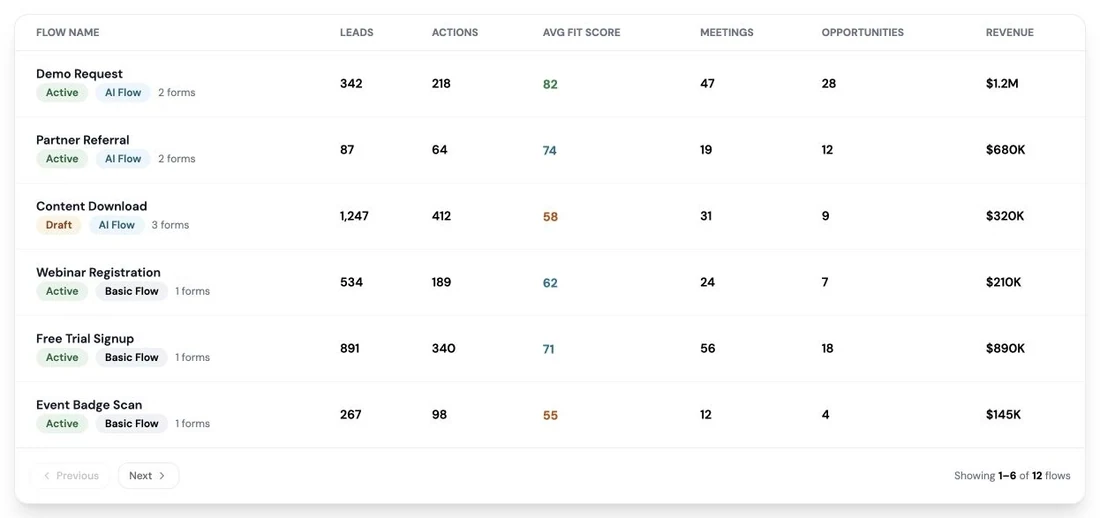Select the 534 leads value
This screenshot has height=518, width=1100.
click(x=351, y=282)
